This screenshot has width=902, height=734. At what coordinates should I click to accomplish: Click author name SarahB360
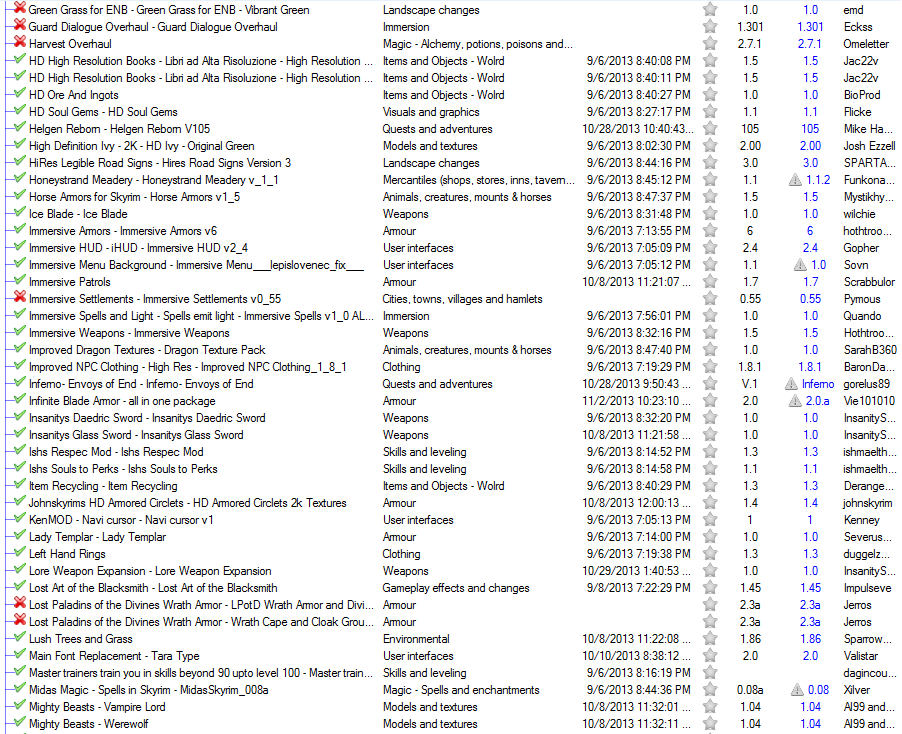point(870,350)
